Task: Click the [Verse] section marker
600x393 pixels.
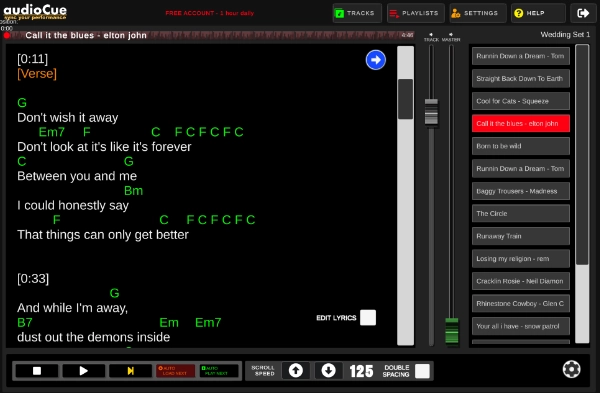Action: click(37, 73)
